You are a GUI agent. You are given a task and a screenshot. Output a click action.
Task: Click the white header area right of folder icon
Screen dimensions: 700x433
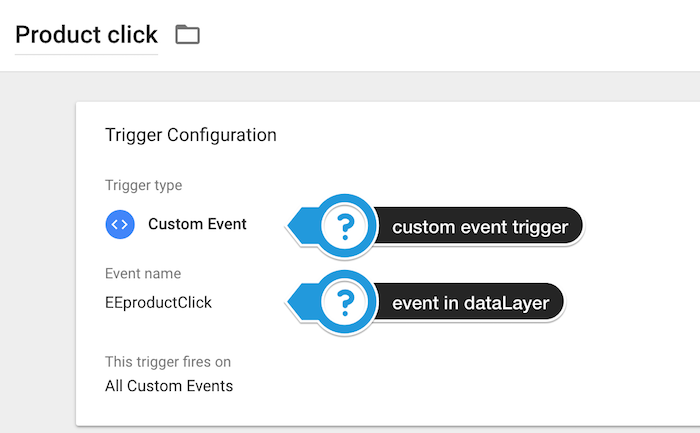[450, 35]
